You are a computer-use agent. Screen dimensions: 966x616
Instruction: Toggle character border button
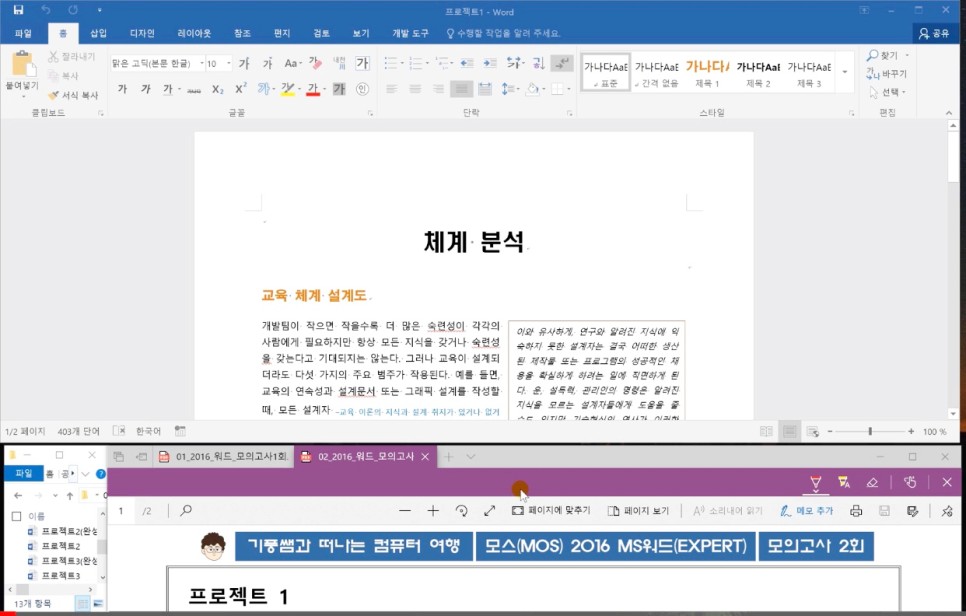pyautogui.click(x=362, y=63)
